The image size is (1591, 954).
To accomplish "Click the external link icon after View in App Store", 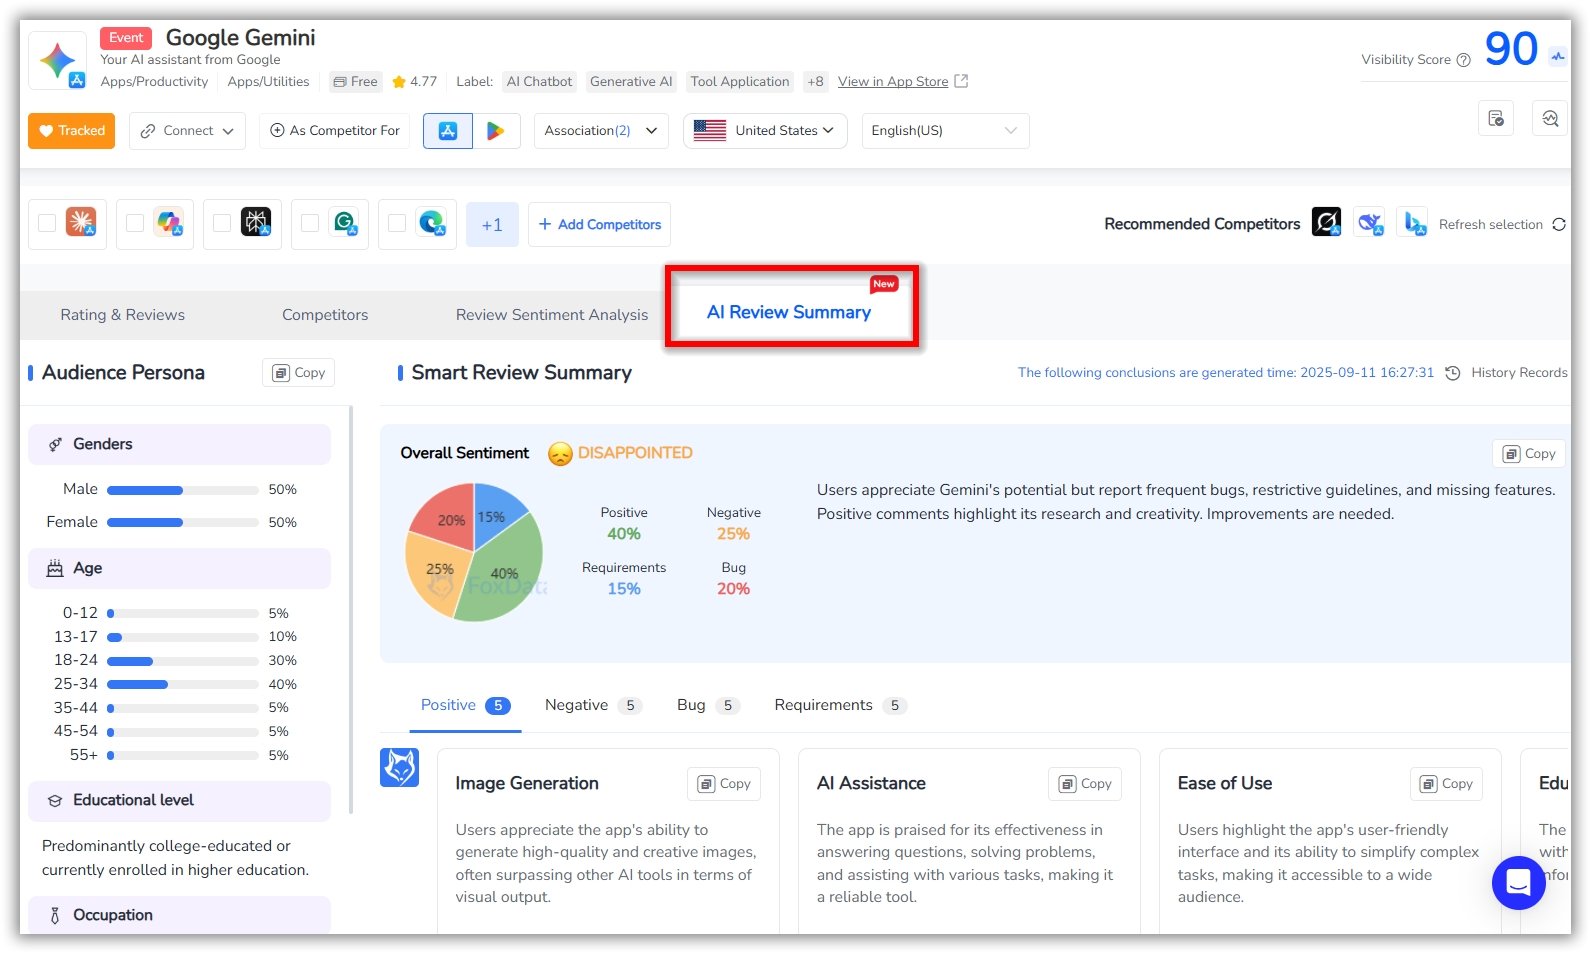I will pos(961,81).
